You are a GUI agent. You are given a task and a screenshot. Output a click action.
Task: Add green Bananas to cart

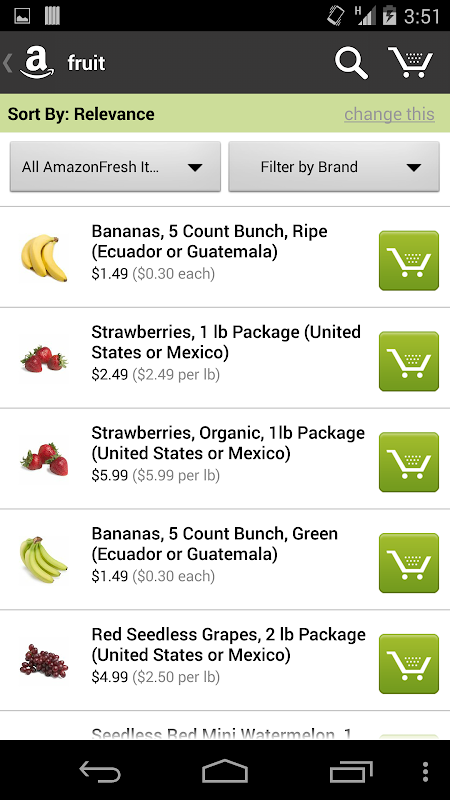pyautogui.click(x=409, y=563)
